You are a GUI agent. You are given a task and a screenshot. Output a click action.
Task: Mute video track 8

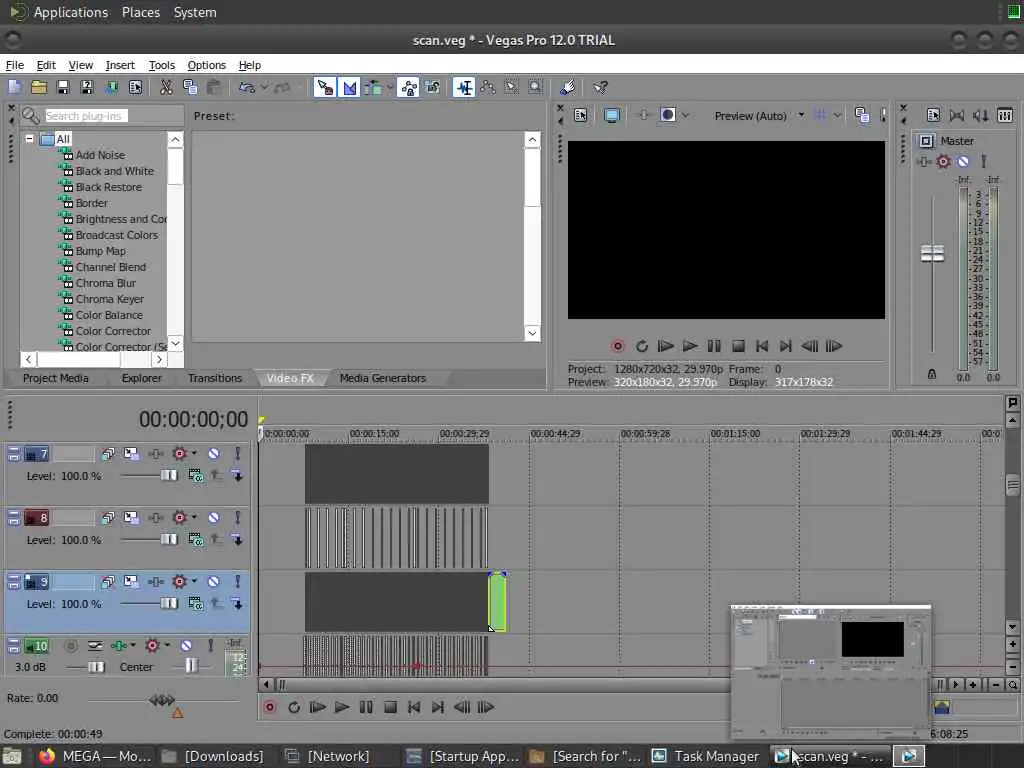[x=214, y=517]
